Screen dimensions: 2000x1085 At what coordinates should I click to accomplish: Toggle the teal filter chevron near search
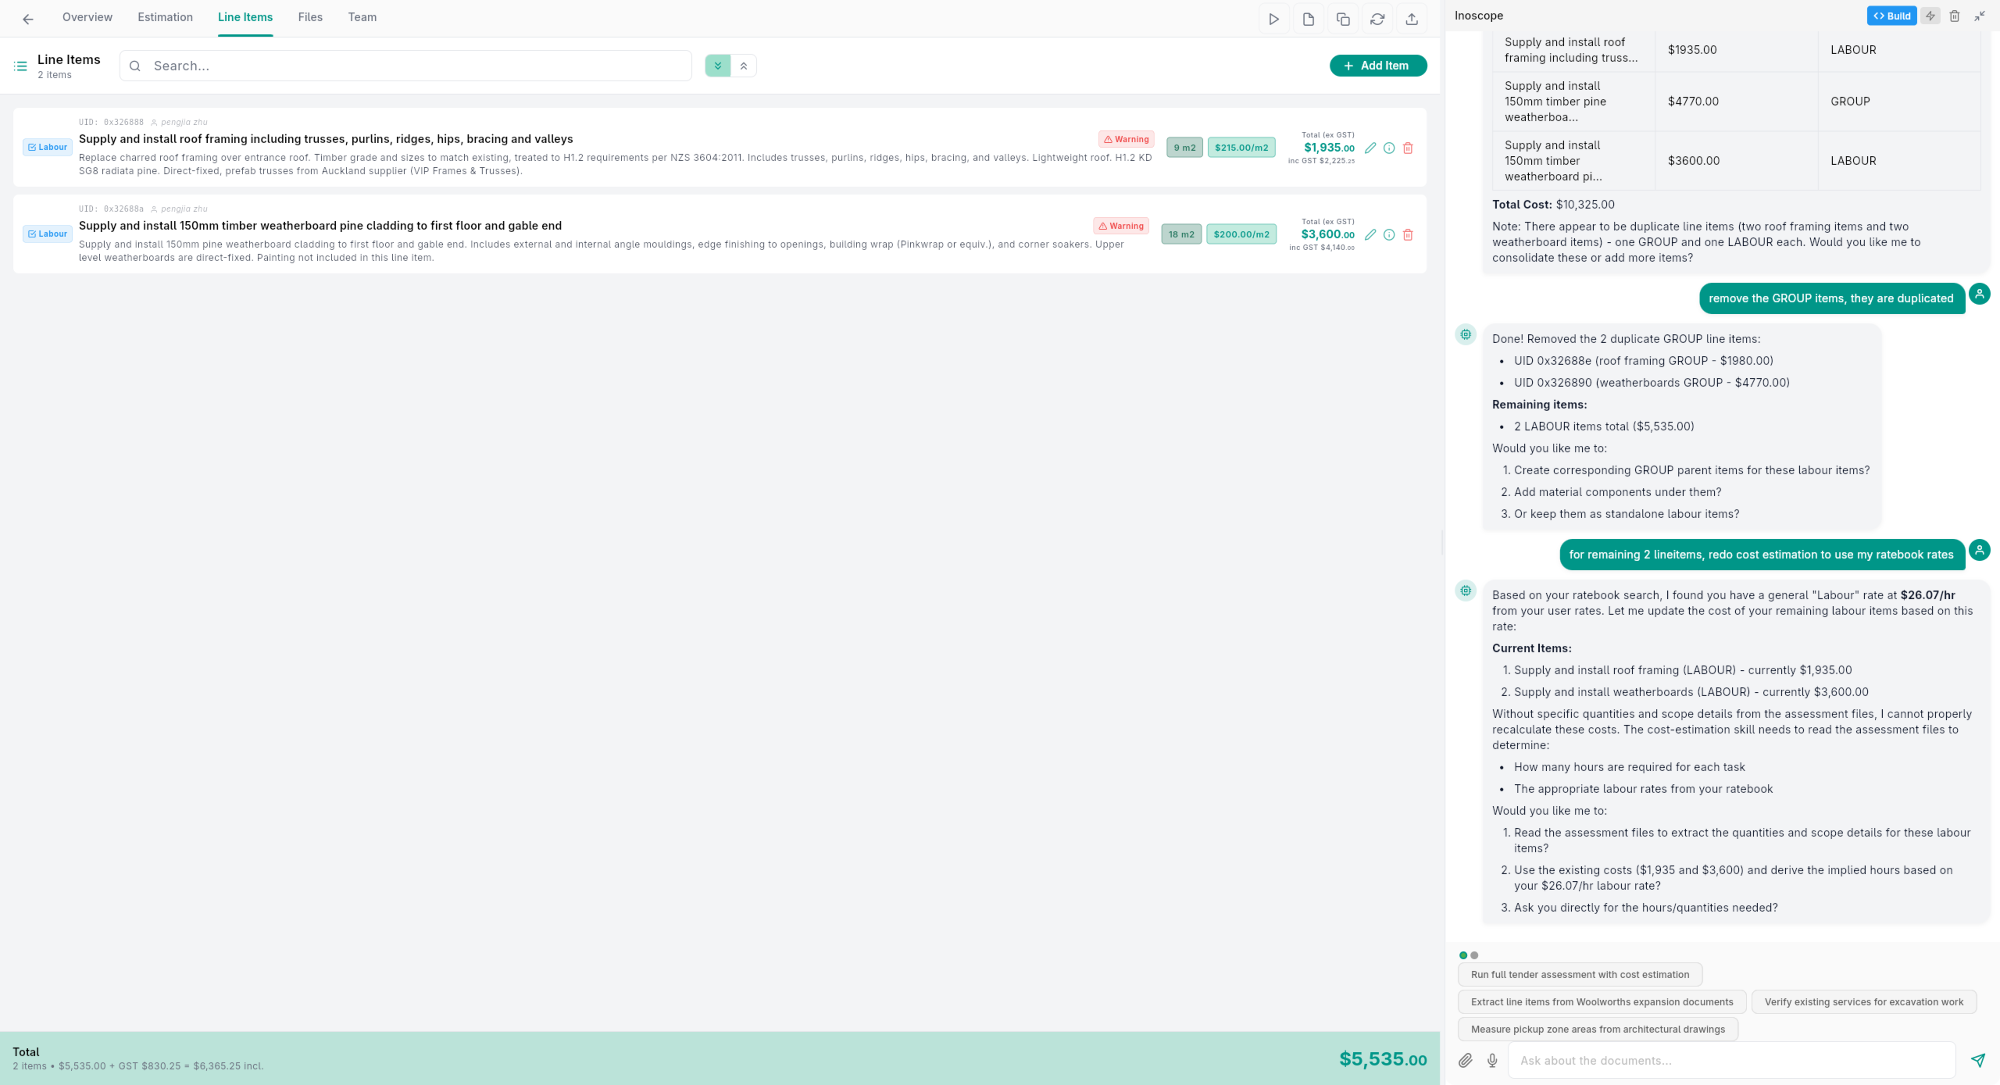tap(717, 65)
